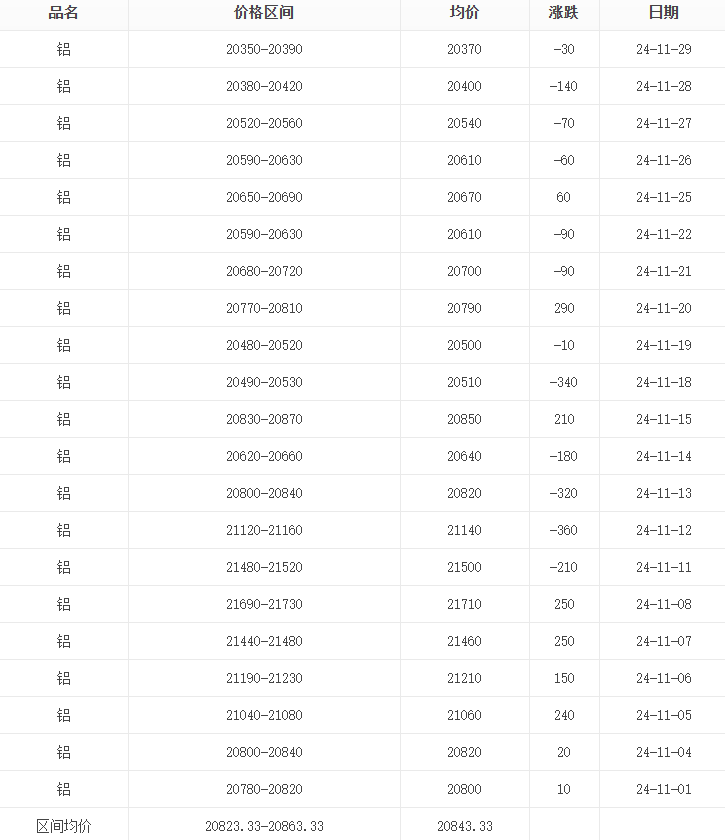Select the change value 290

(x=564, y=308)
